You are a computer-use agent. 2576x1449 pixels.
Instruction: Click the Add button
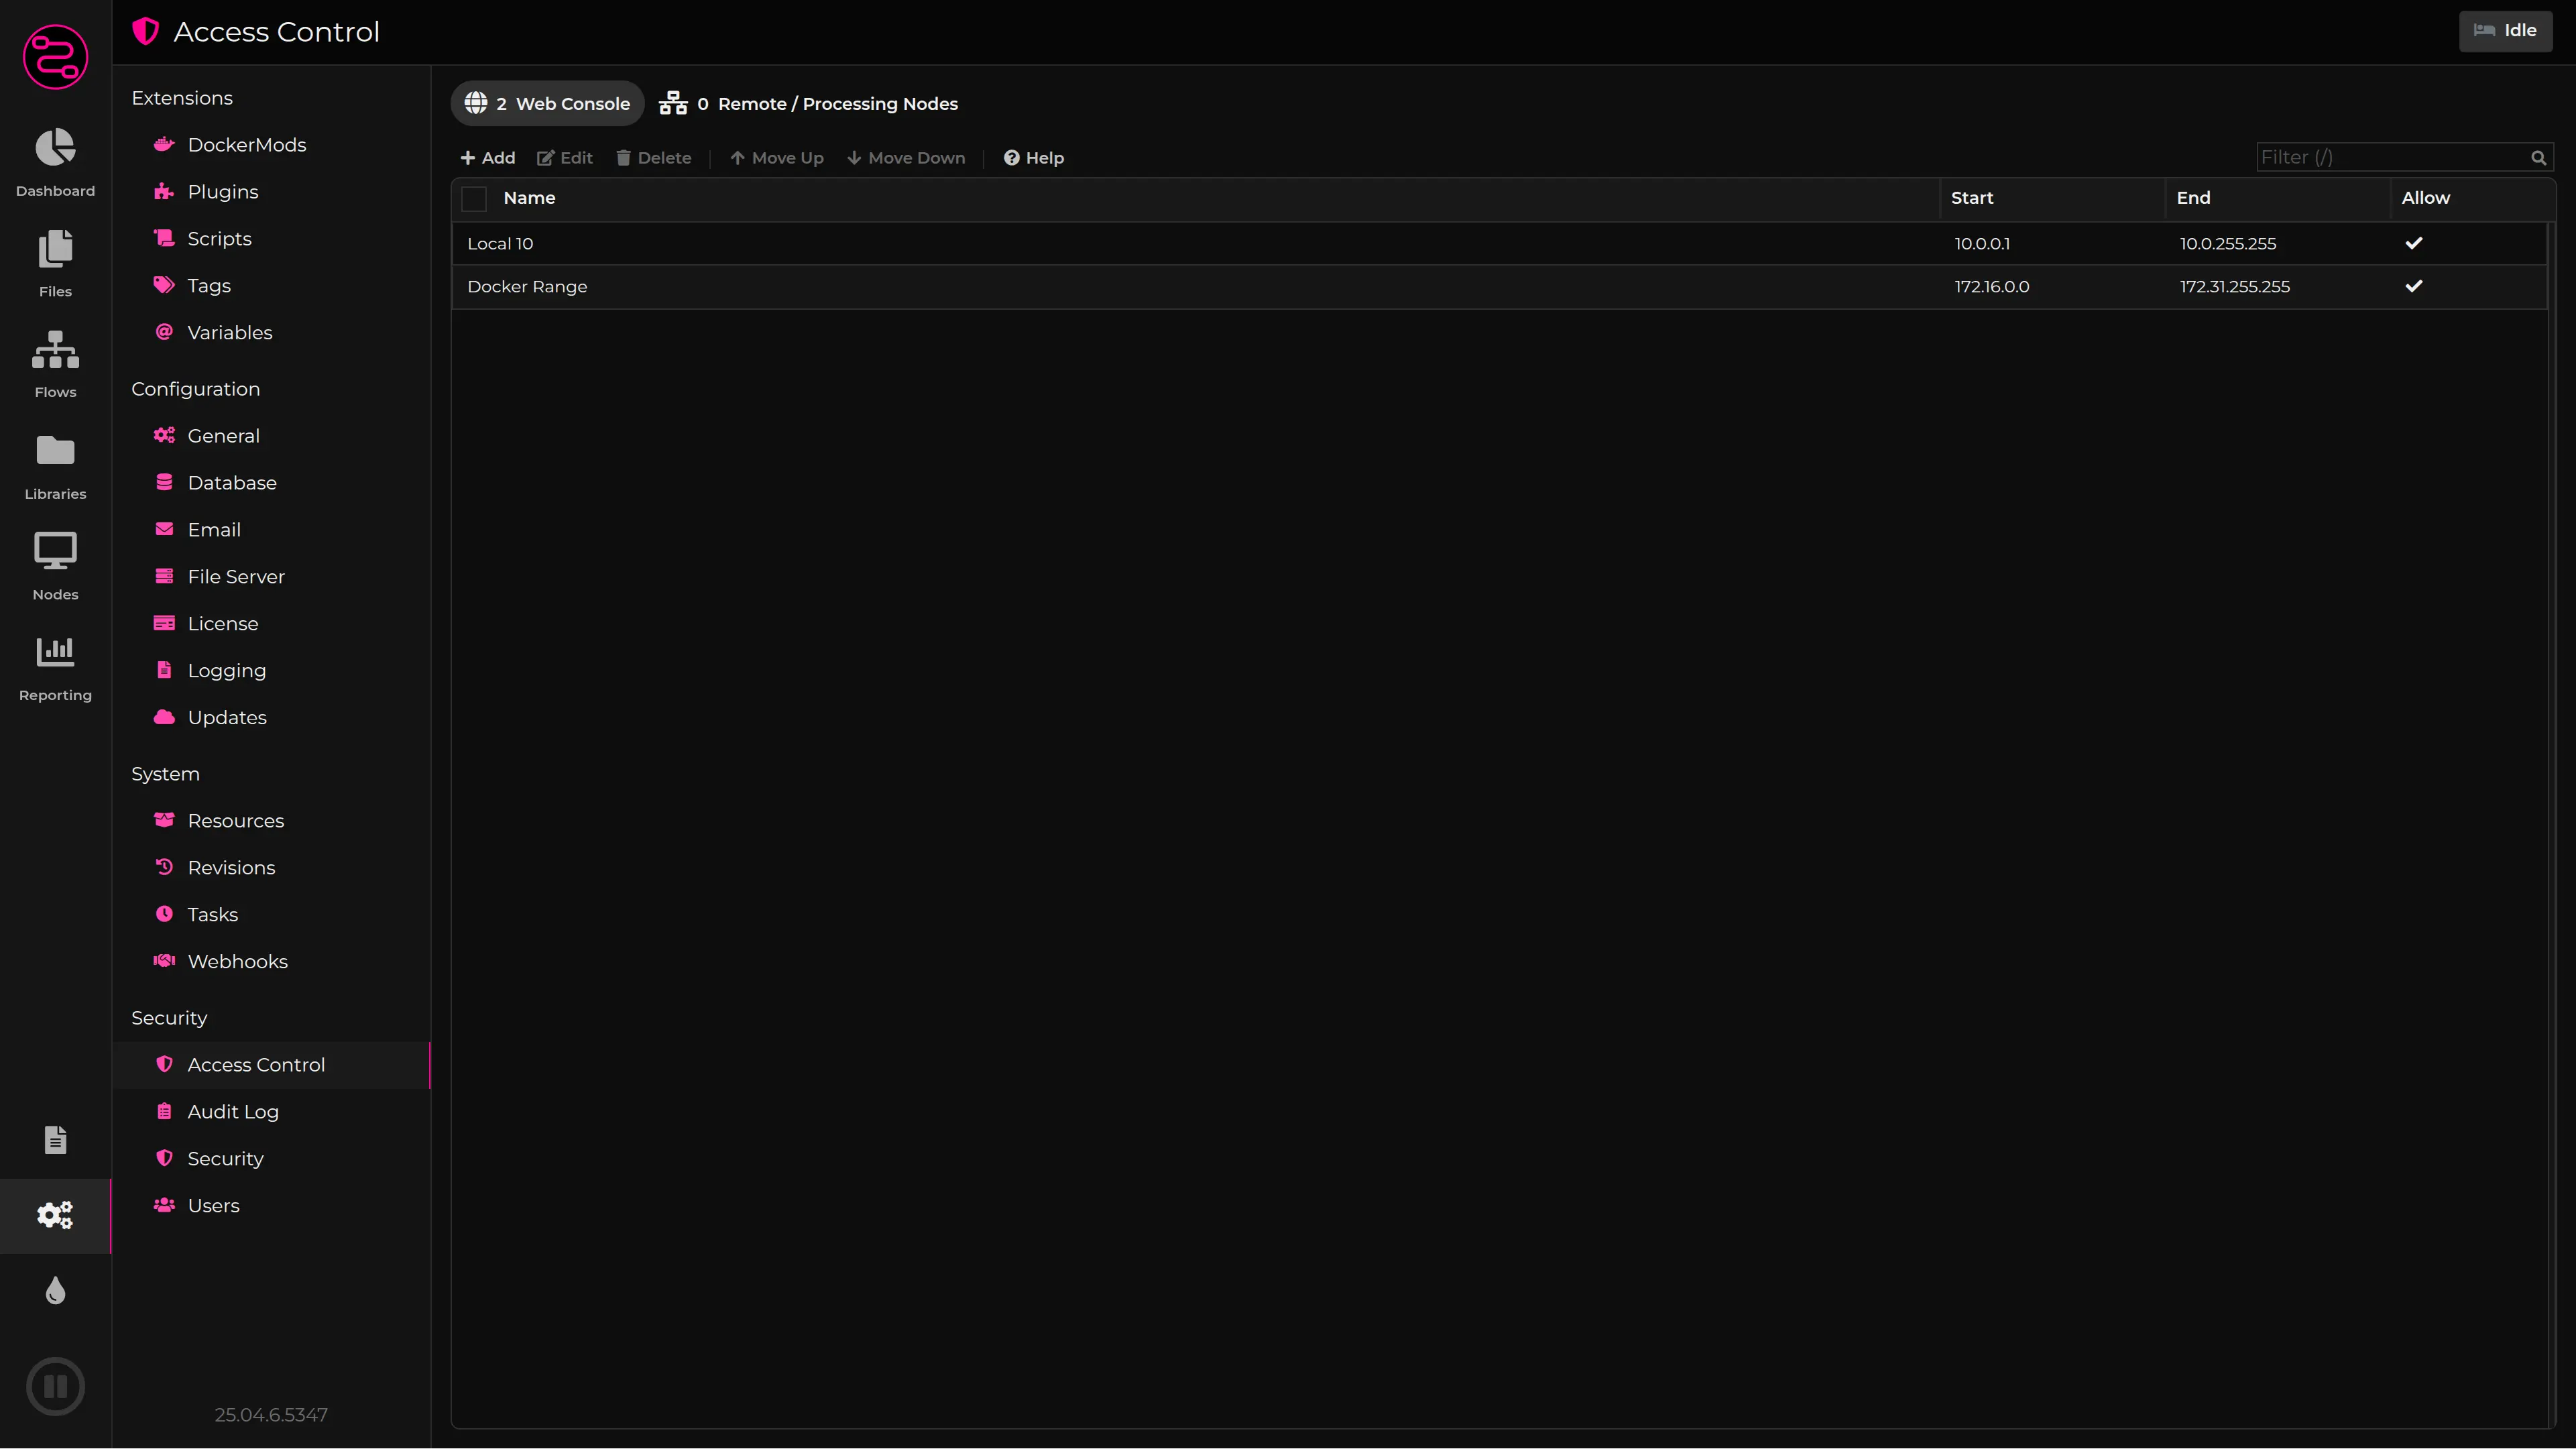point(487,158)
